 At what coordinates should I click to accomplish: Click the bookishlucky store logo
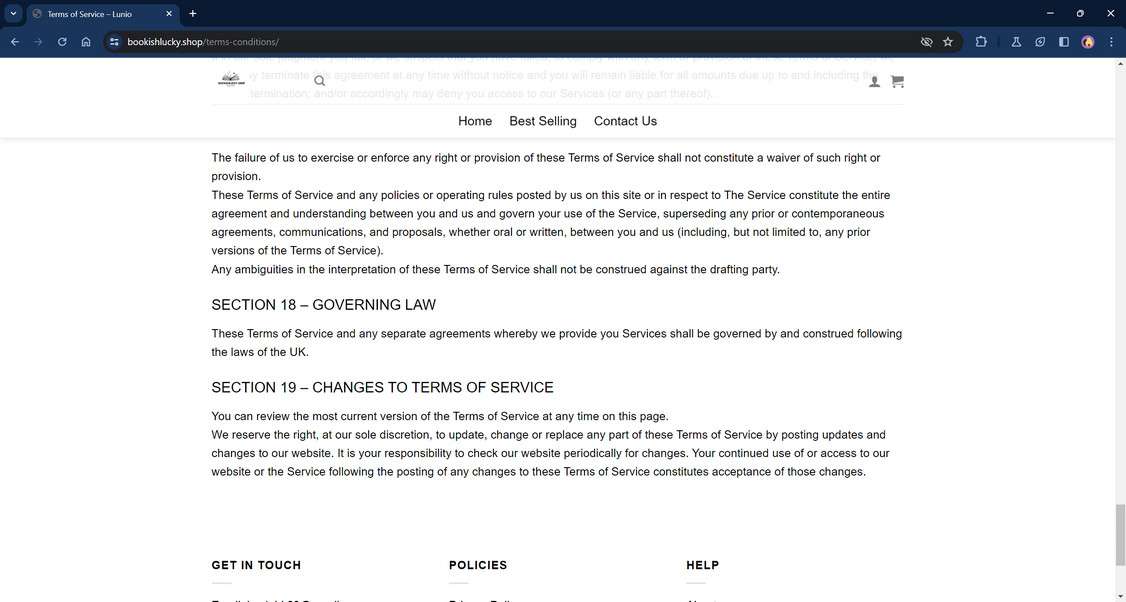(231, 80)
